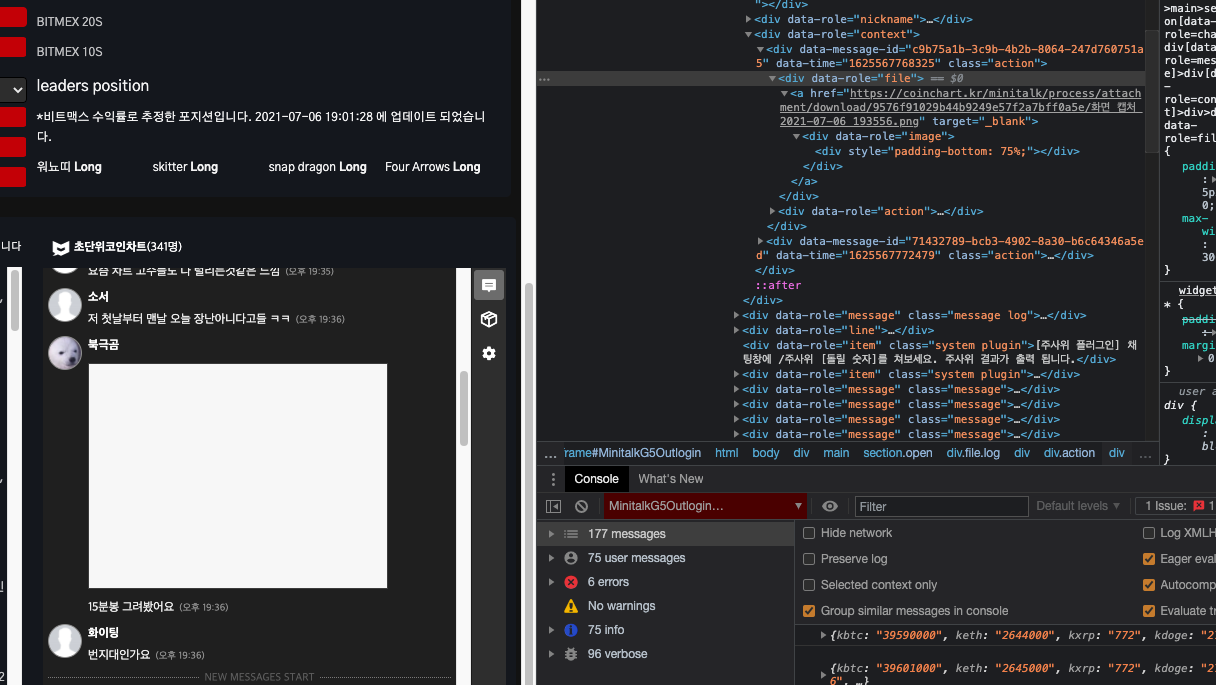Enable Preserve log checkbox
The height and width of the screenshot is (685, 1216).
pos(809,559)
